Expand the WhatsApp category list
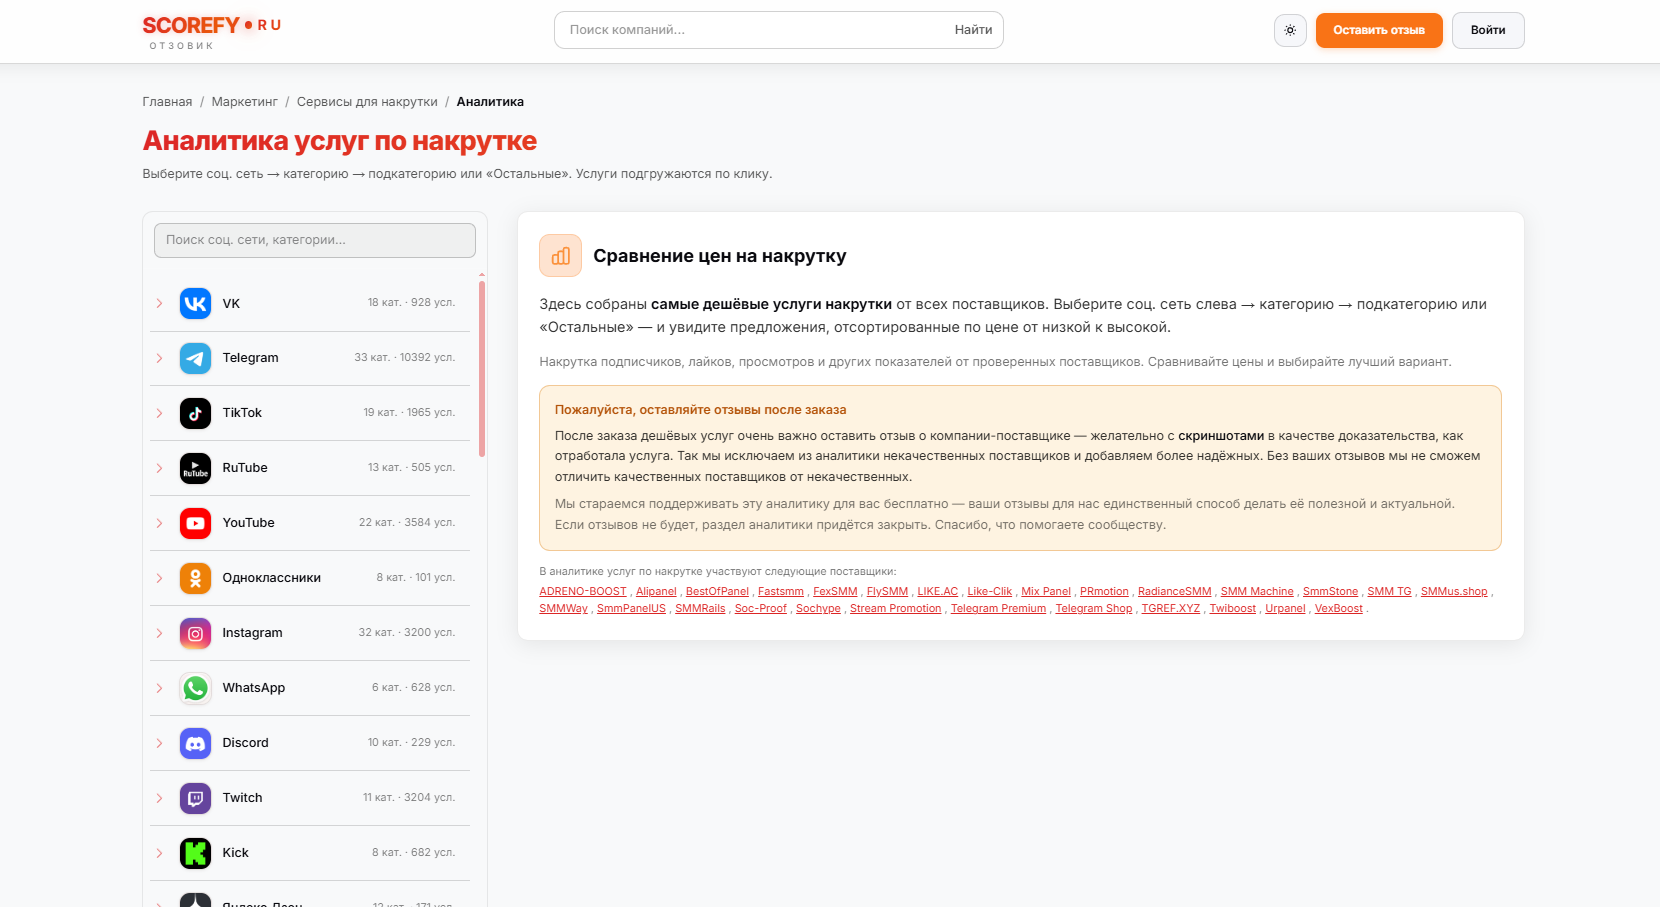This screenshot has width=1660, height=907. point(159,688)
